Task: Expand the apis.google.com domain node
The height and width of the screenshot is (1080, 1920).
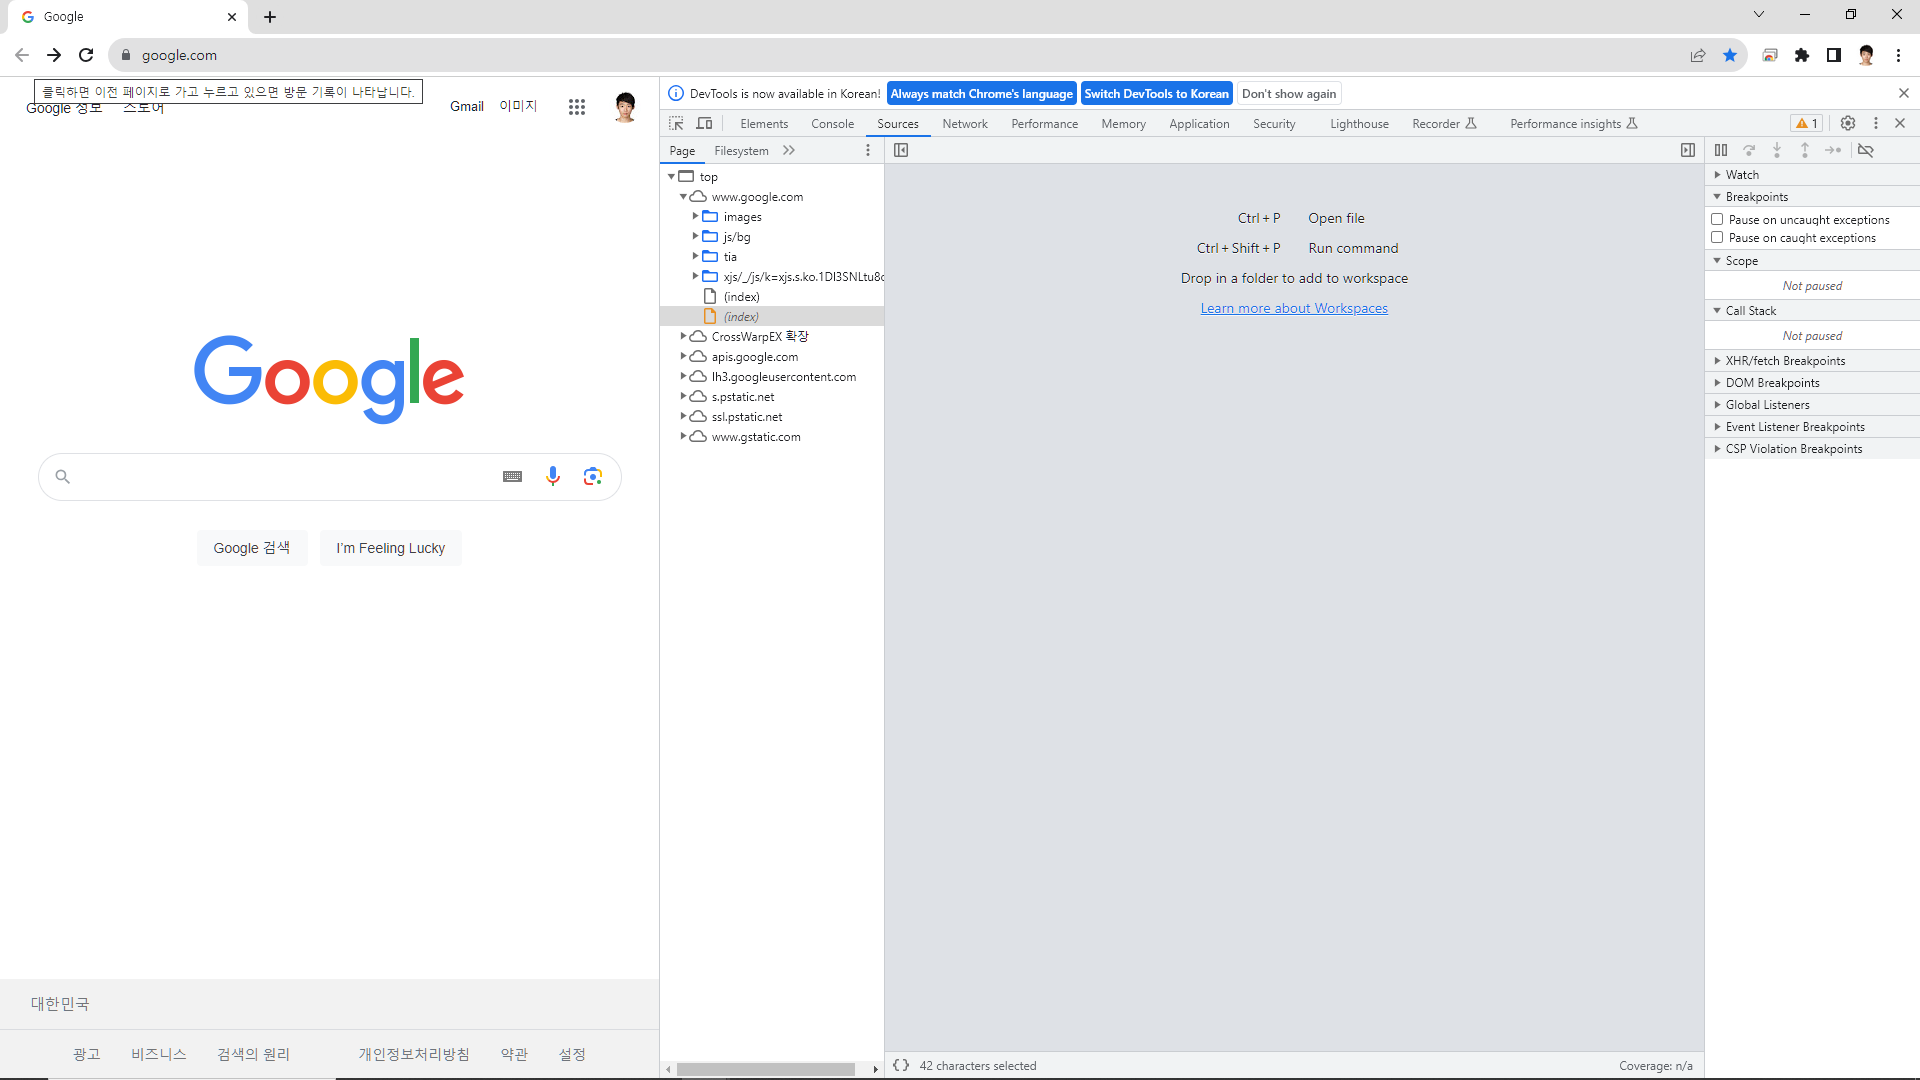Action: 684,356
